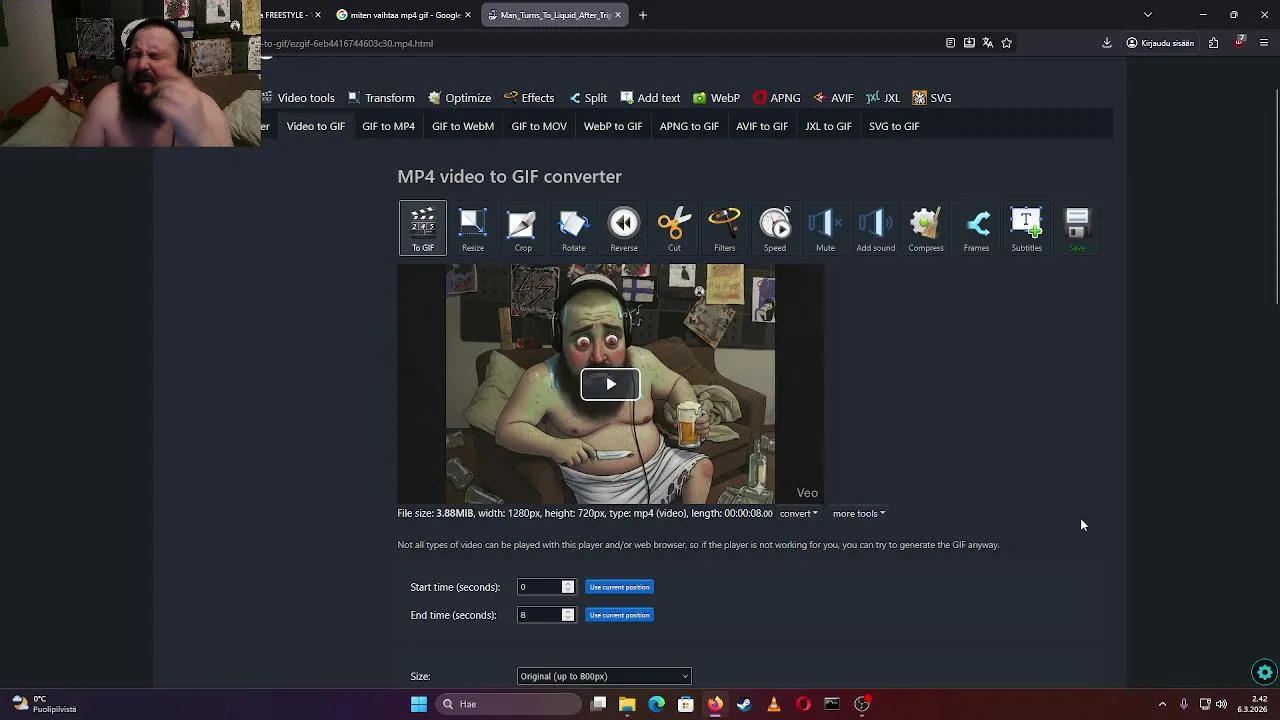Translate this page icon
Image resolution: width=1280 pixels, height=720 pixels.
(988, 43)
